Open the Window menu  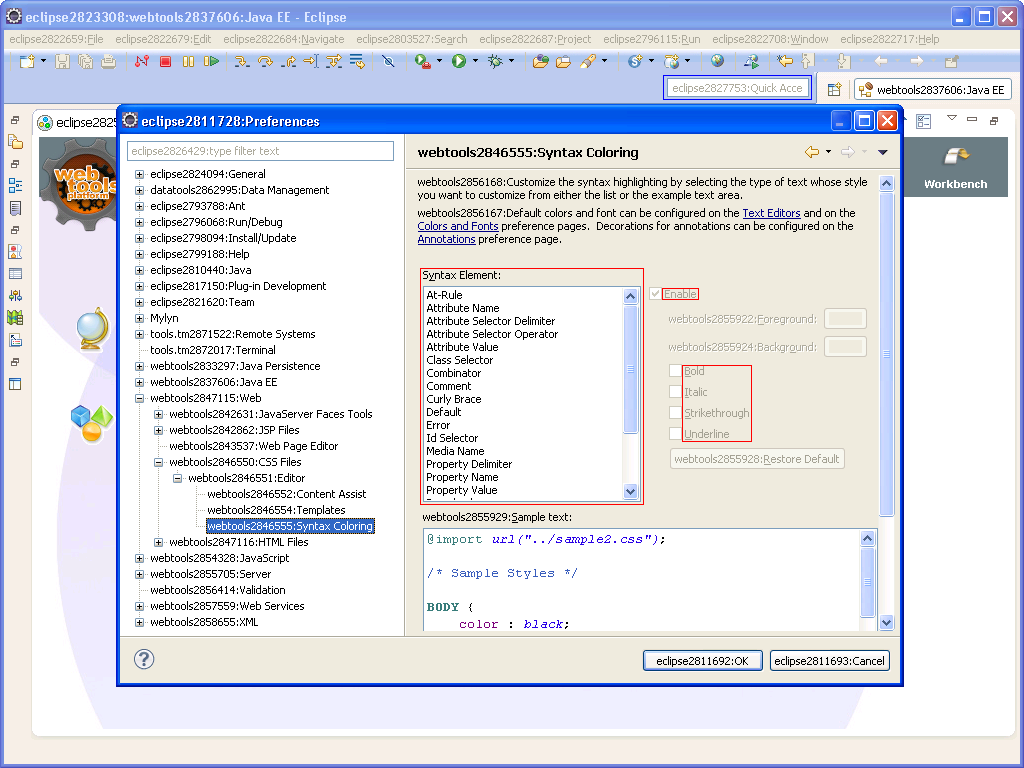[x=770, y=39]
